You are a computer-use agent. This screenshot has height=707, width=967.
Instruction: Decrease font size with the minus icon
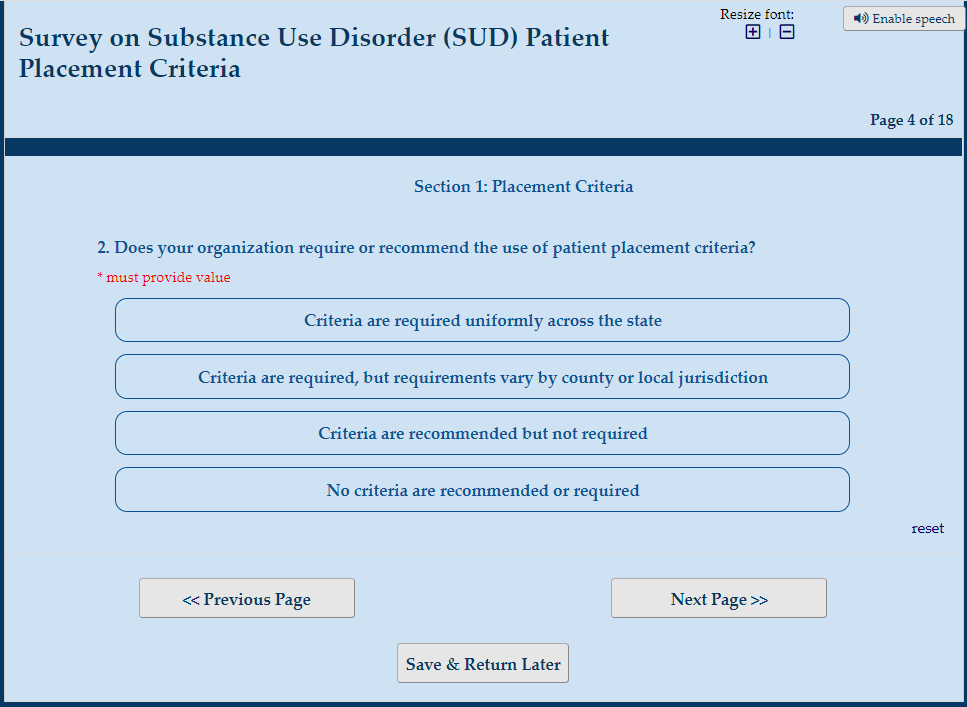point(787,32)
